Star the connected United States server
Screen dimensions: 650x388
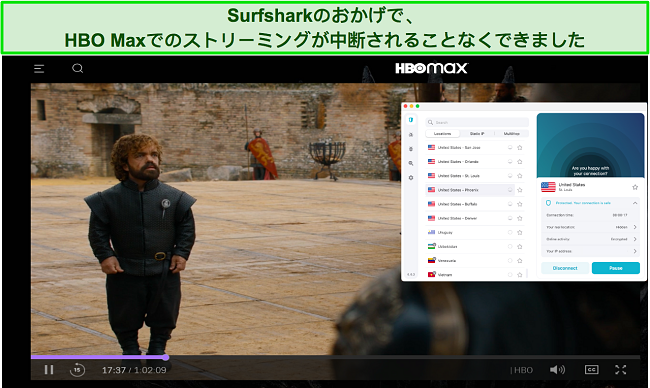[635, 187]
